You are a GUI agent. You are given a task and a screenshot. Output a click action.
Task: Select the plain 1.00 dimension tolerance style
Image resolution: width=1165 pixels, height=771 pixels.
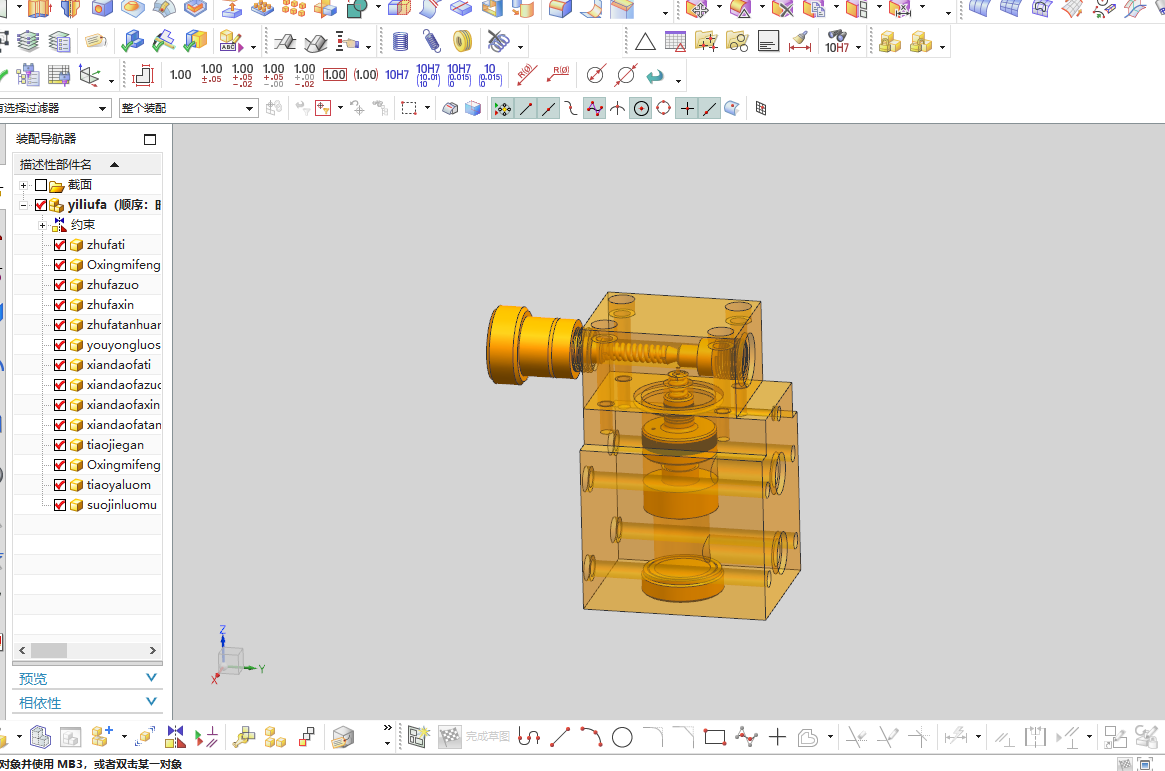tap(181, 75)
